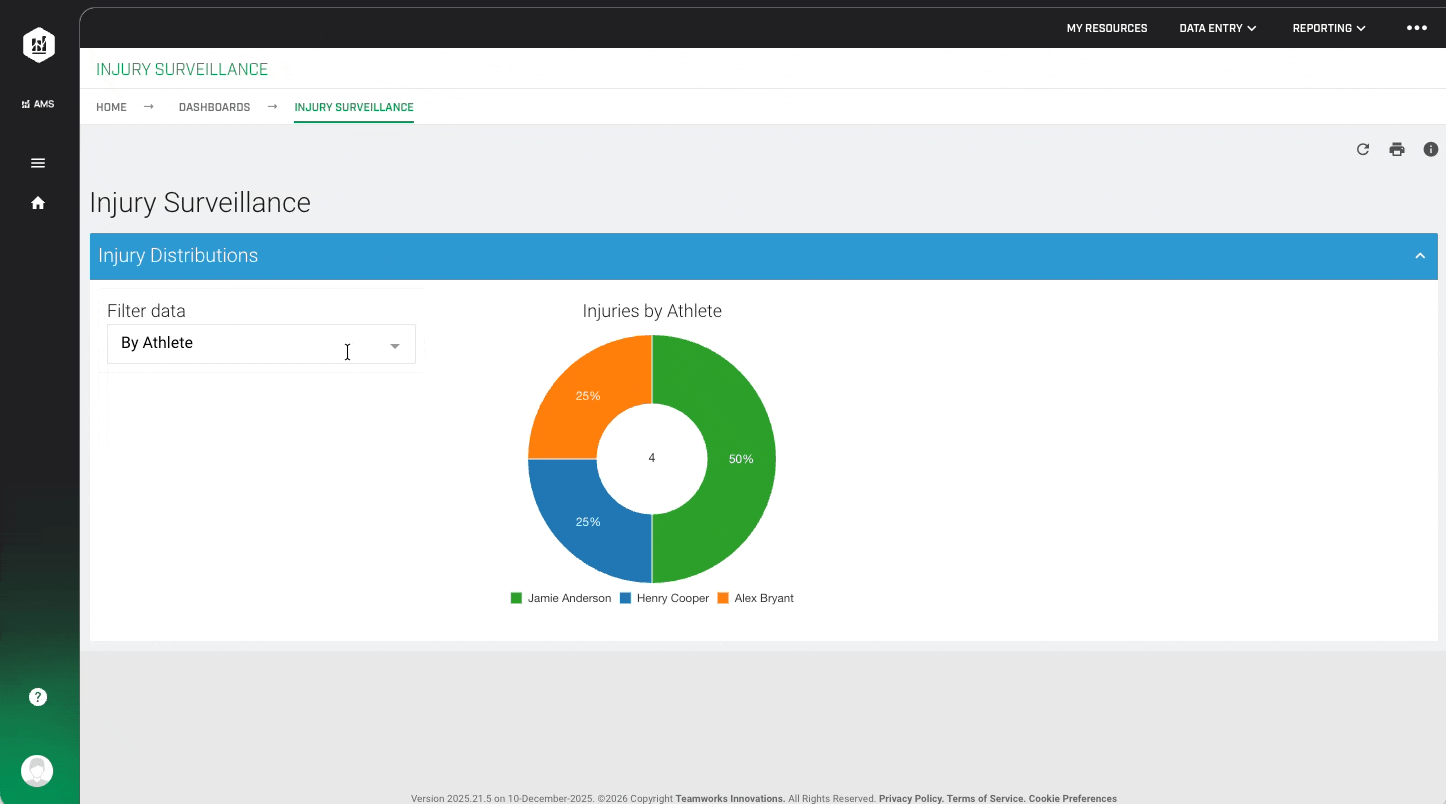The width and height of the screenshot is (1446, 804).
Task: Print the dashboard using printer icon
Action: 1397,149
